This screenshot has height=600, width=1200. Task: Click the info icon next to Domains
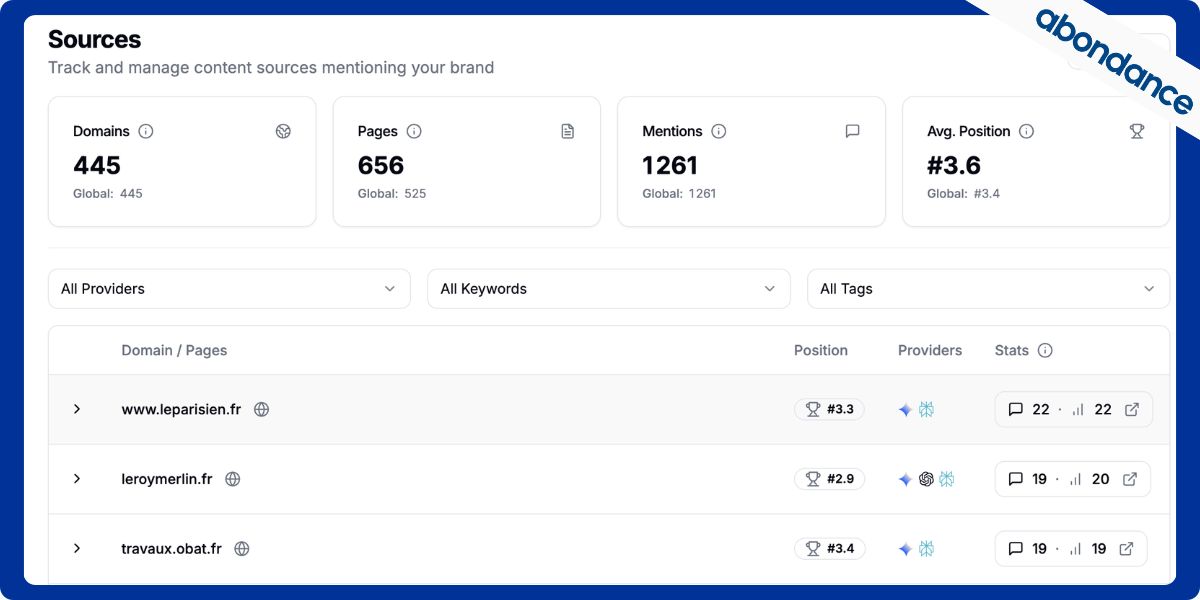pos(146,131)
